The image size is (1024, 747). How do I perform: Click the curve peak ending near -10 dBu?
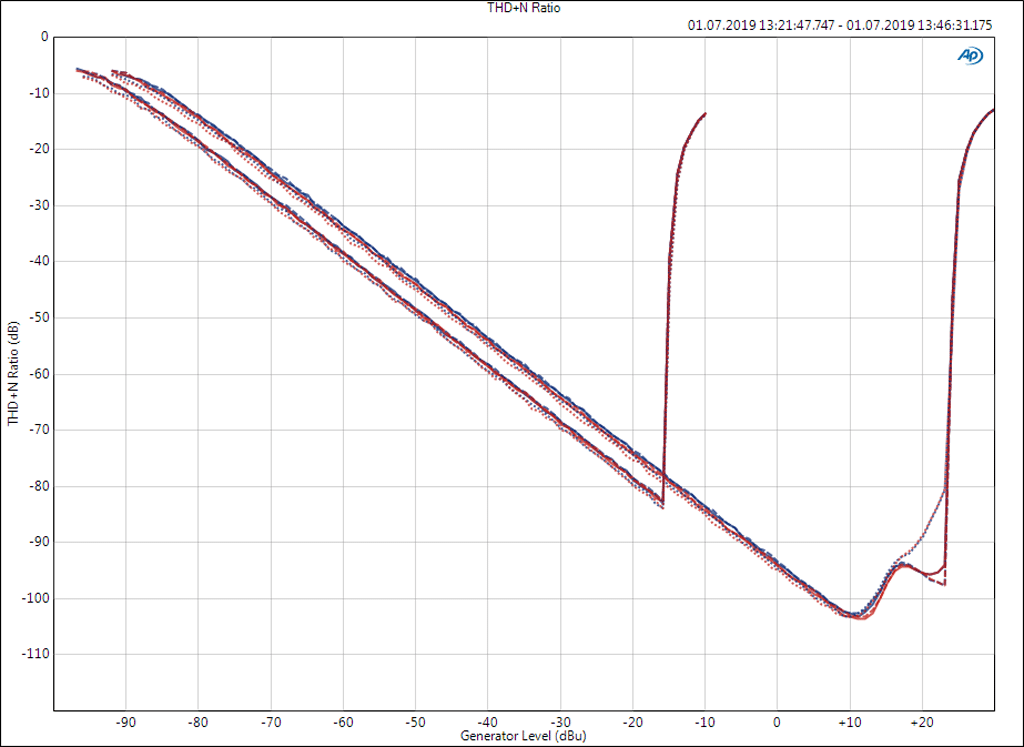[x=705, y=114]
